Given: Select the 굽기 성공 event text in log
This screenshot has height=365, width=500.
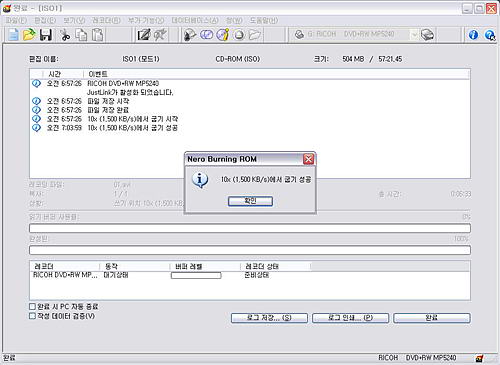Looking at the screenshot, I should click(133, 128).
